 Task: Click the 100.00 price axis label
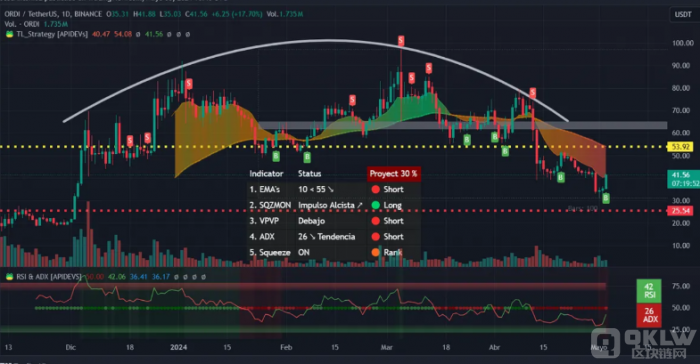point(683,43)
